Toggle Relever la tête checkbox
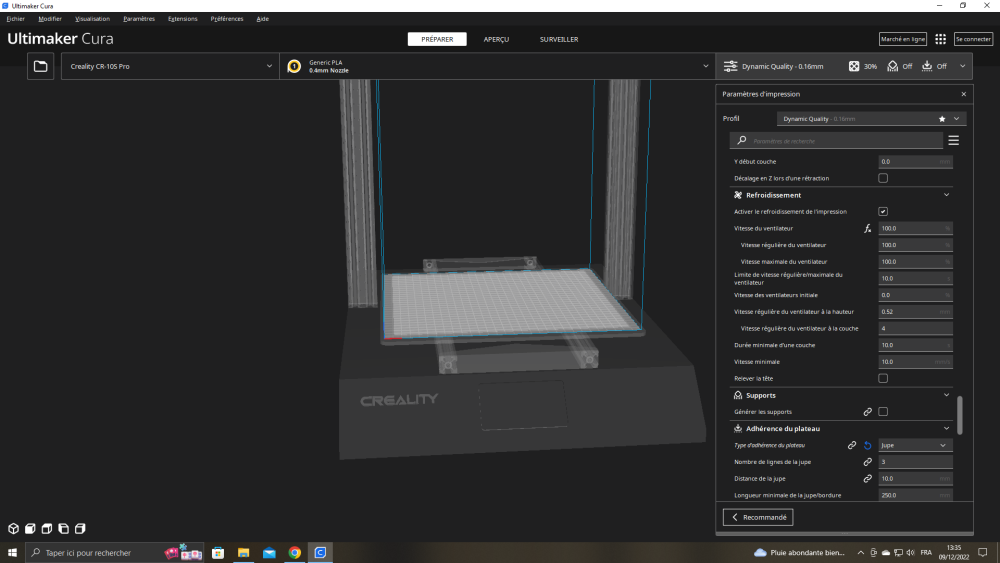 point(883,379)
